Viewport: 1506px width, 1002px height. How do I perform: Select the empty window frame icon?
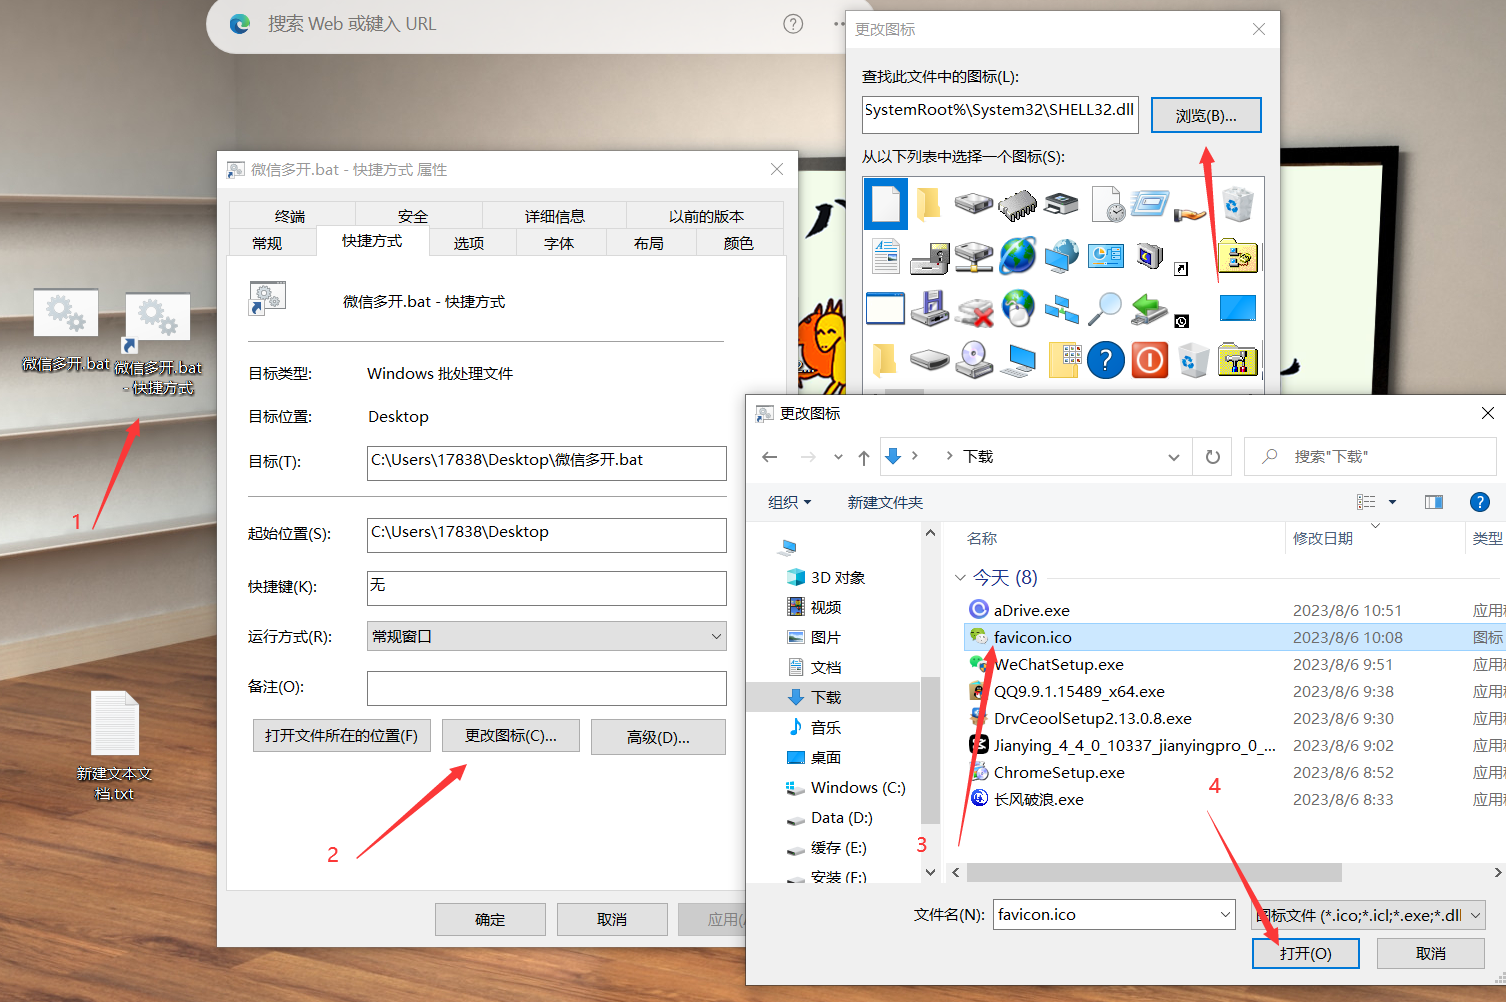pos(886,309)
